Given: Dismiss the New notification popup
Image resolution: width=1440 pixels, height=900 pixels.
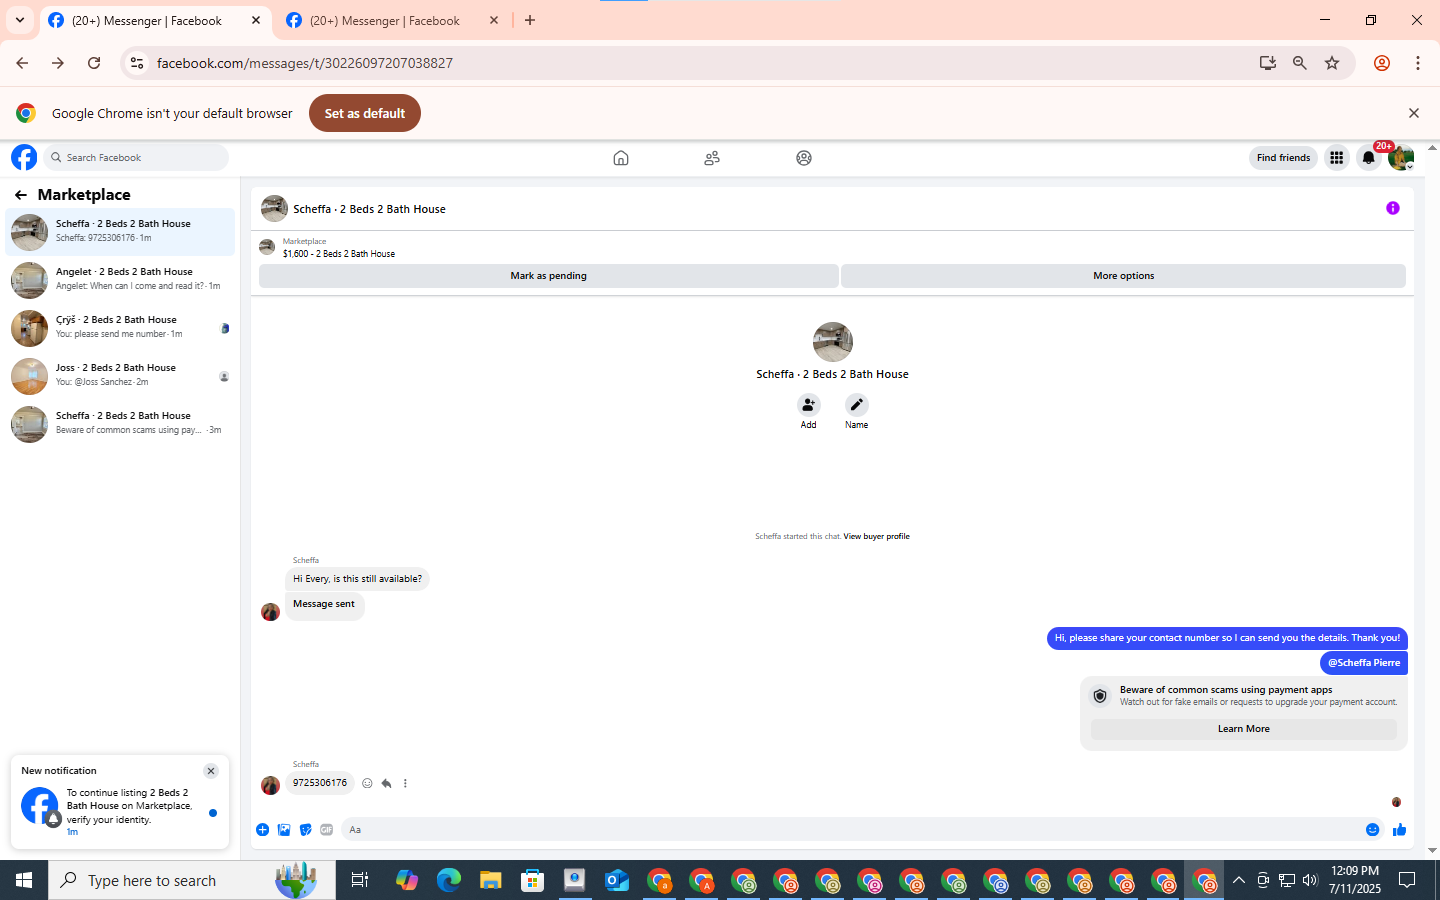Looking at the screenshot, I should (211, 771).
